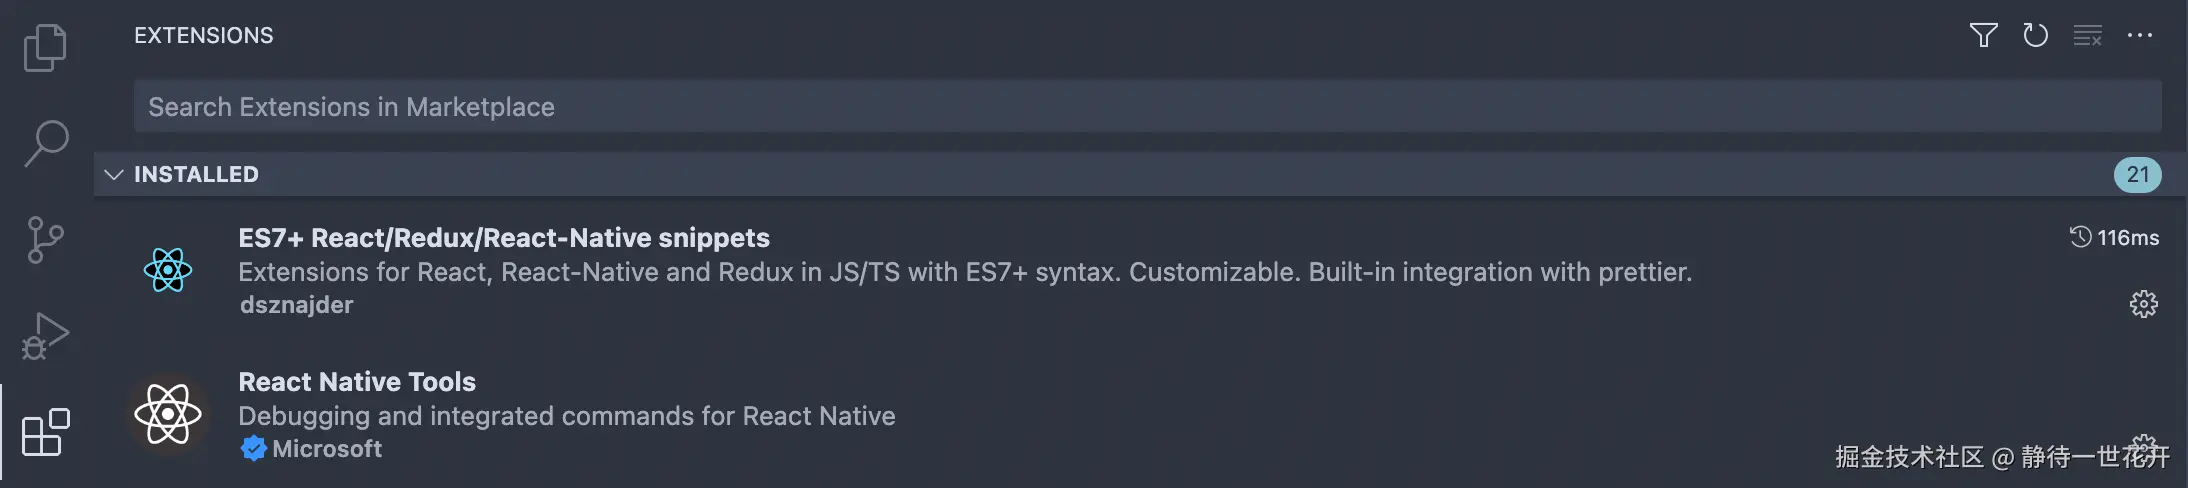Click the React Native Tools logo
Screen dimensions: 2188x488
point(168,414)
